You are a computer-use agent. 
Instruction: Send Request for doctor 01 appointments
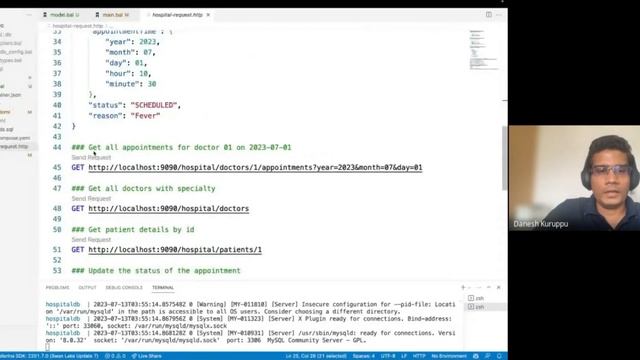click(91, 158)
